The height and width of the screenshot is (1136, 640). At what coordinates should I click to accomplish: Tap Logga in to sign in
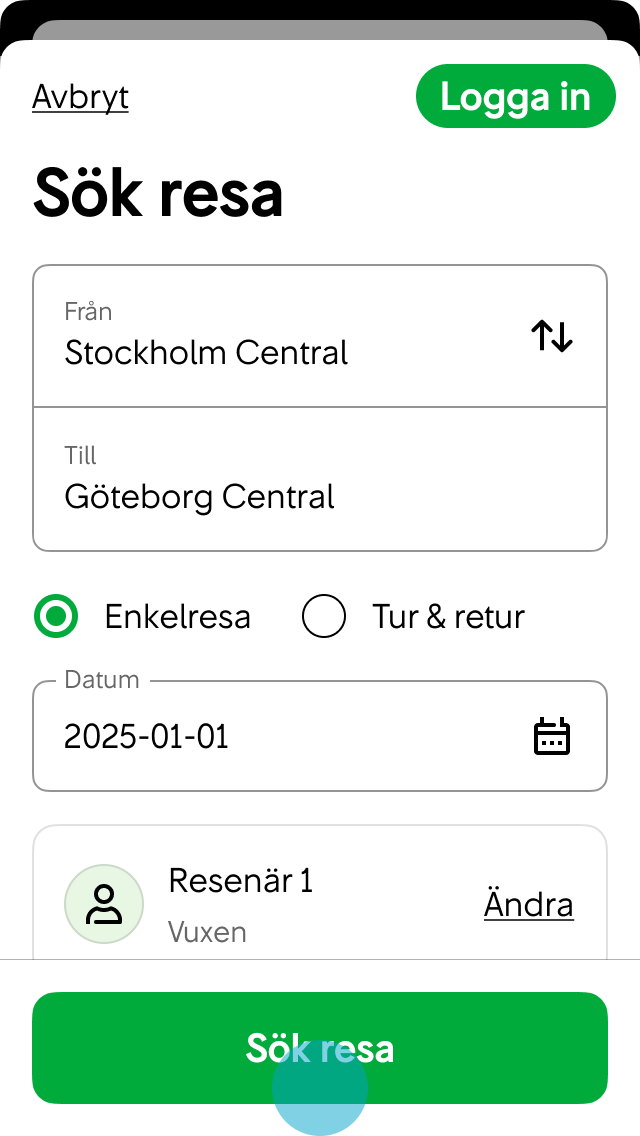pos(516,96)
